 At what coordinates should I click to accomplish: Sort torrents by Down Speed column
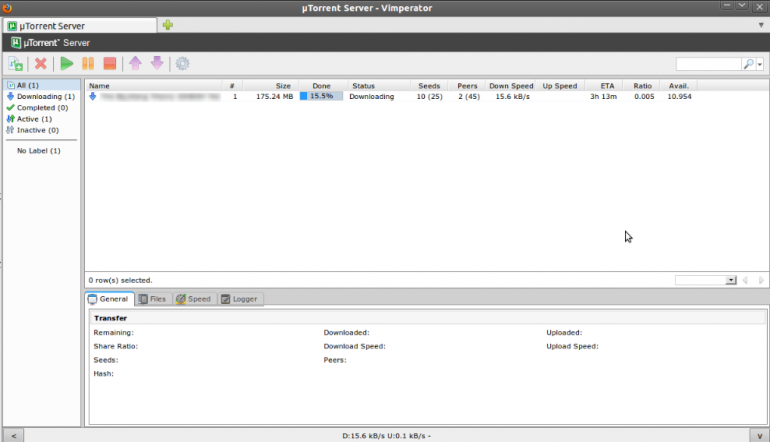click(x=511, y=86)
